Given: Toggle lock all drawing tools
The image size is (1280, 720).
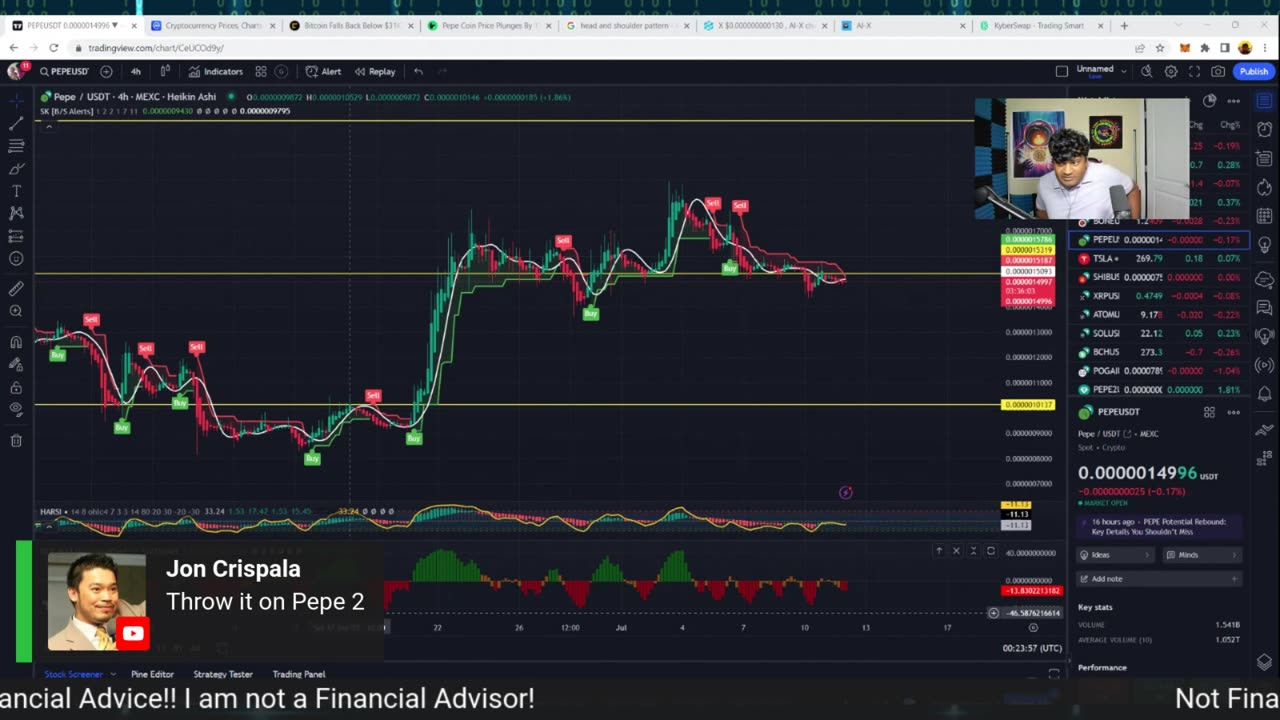Looking at the screenshot, I should click(x=16, y=387).
